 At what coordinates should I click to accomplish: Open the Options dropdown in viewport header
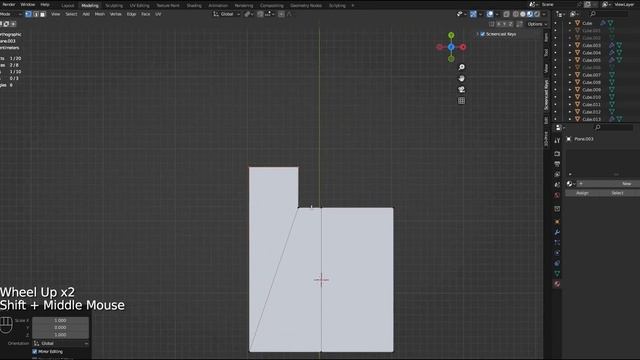tap(537, 24)
